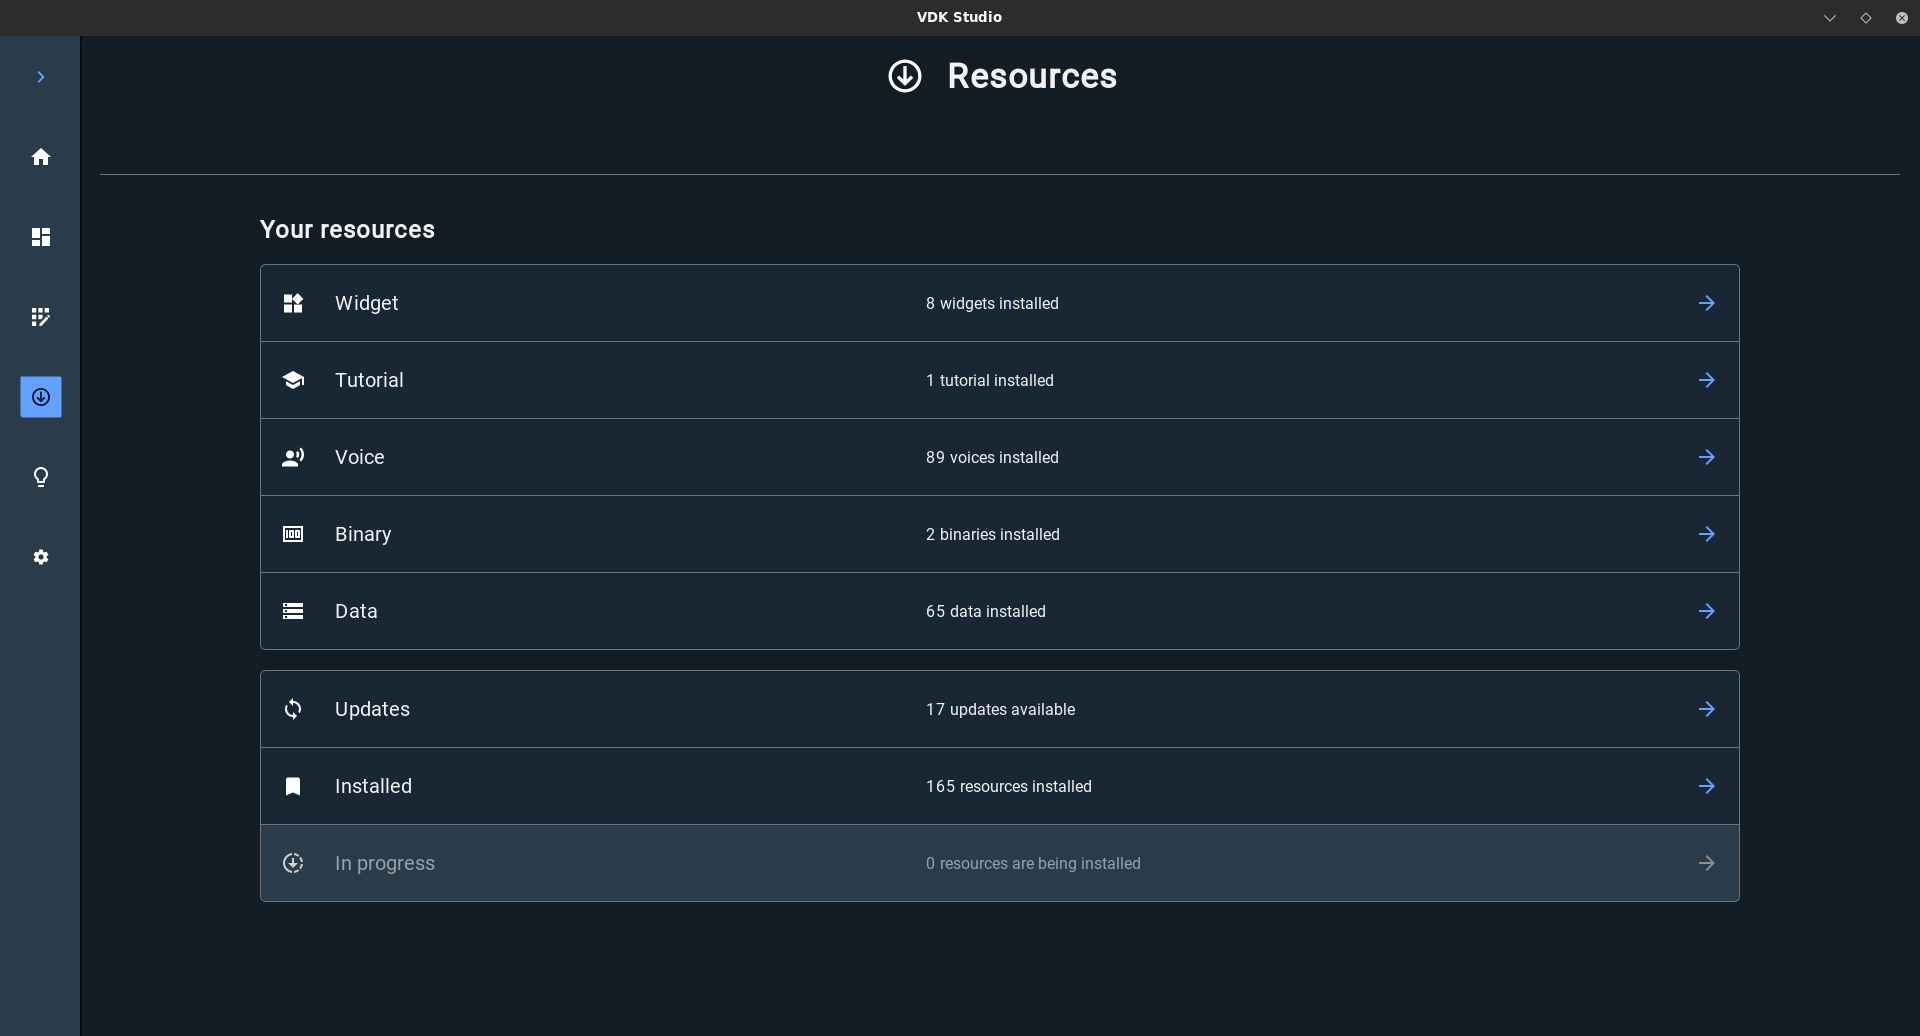Click the arrow on the Installed row
Viewport: 1920px width, 1036px height.
pos(1706,786)
